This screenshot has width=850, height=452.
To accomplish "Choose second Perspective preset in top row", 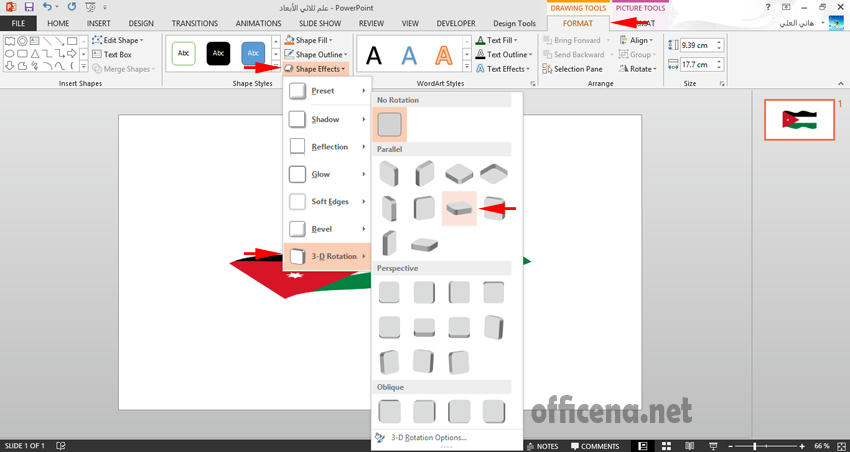I will coord(424,293).
